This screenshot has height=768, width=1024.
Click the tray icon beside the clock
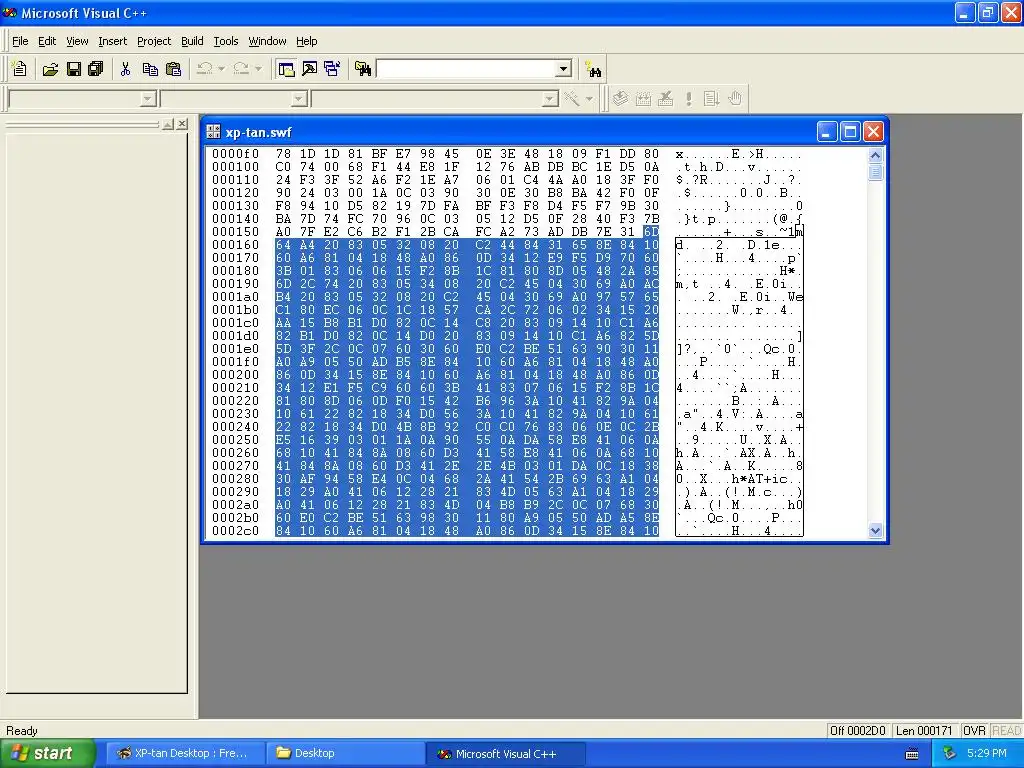coord(949,754)
